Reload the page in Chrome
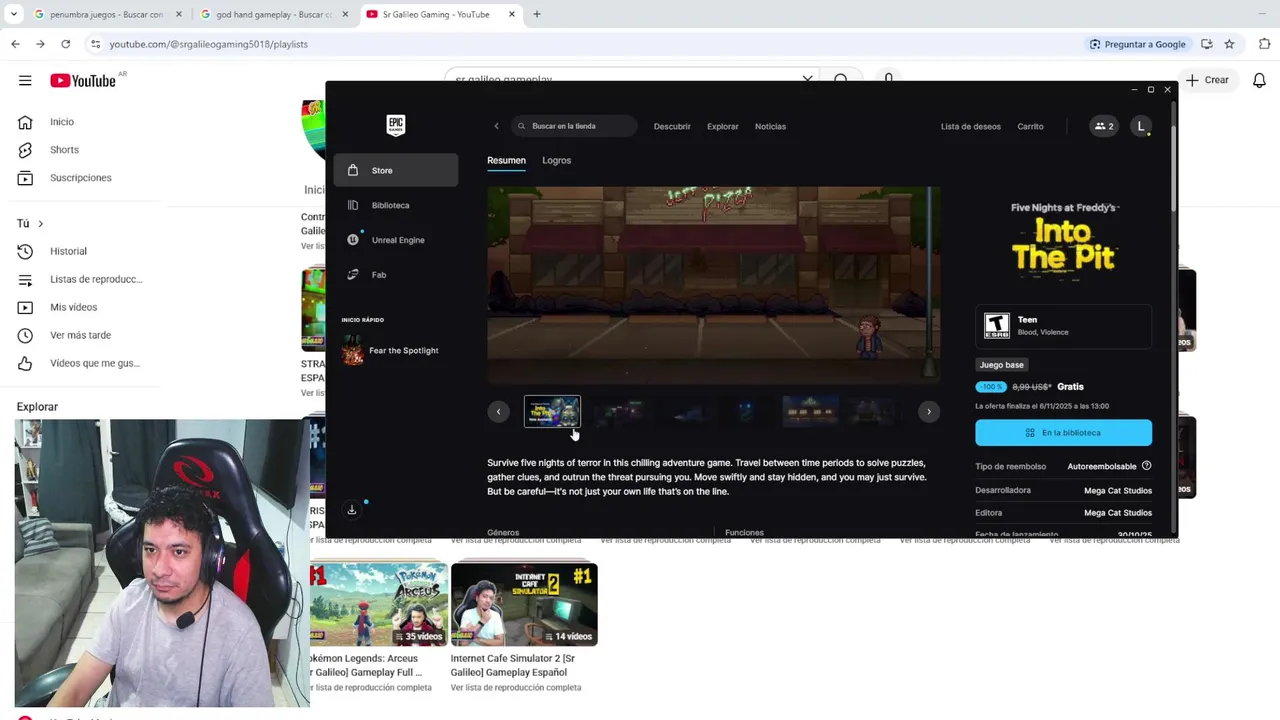The image size is (1280, 720). [x=65, y=44]
